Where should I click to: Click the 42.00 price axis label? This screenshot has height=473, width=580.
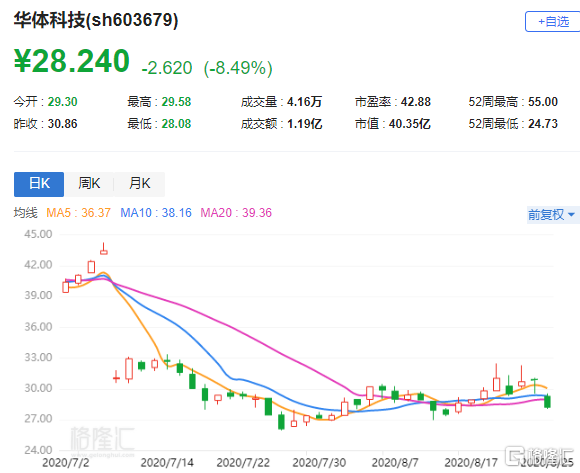click(38, 265)
